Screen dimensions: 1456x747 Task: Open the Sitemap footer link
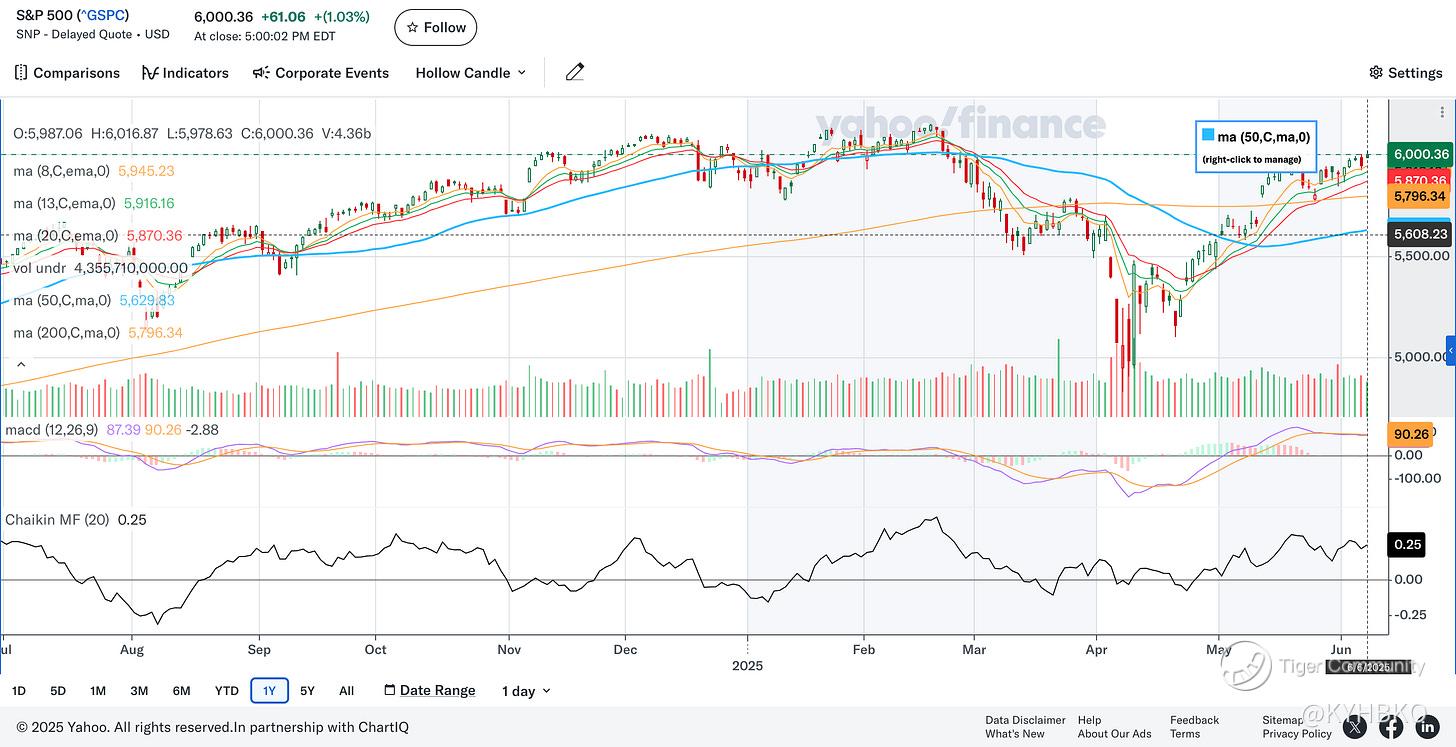(1283, 720)
